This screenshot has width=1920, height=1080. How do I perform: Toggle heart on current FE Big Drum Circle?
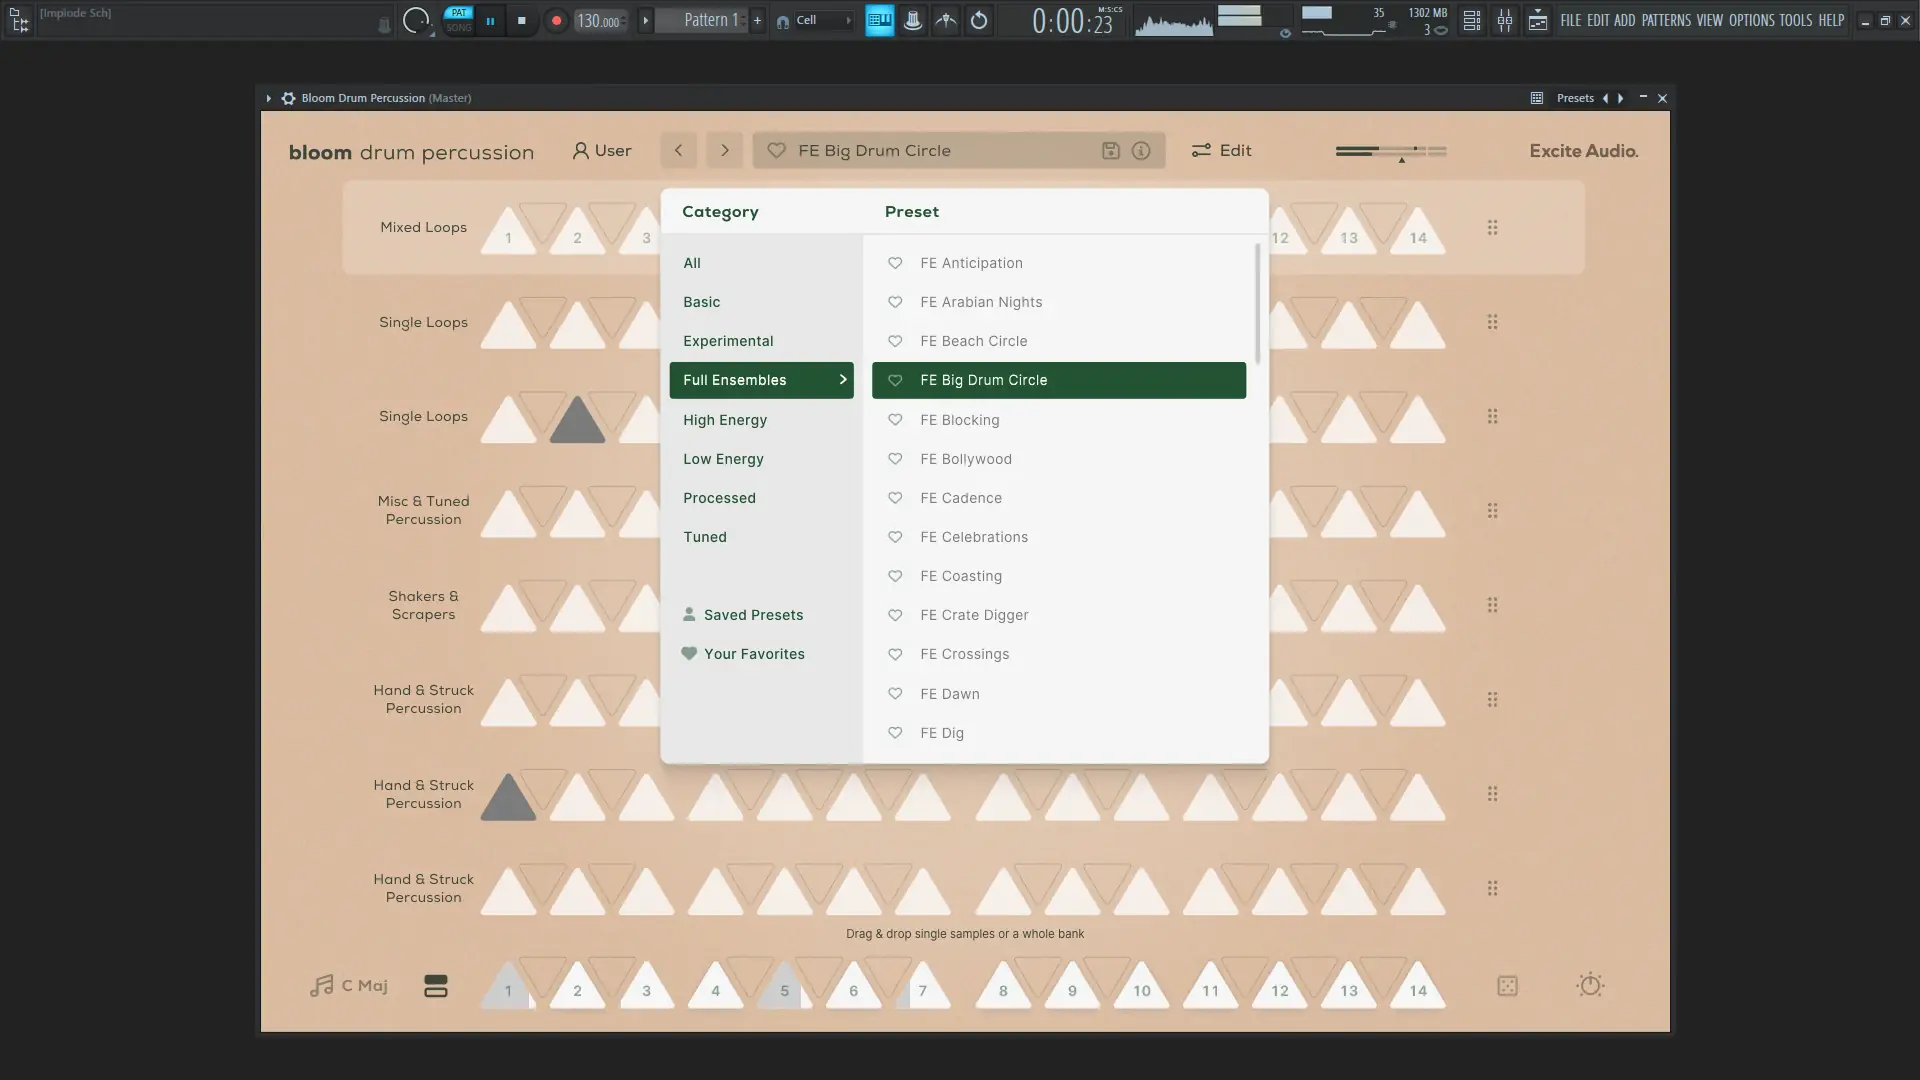(x=776, y=151)
